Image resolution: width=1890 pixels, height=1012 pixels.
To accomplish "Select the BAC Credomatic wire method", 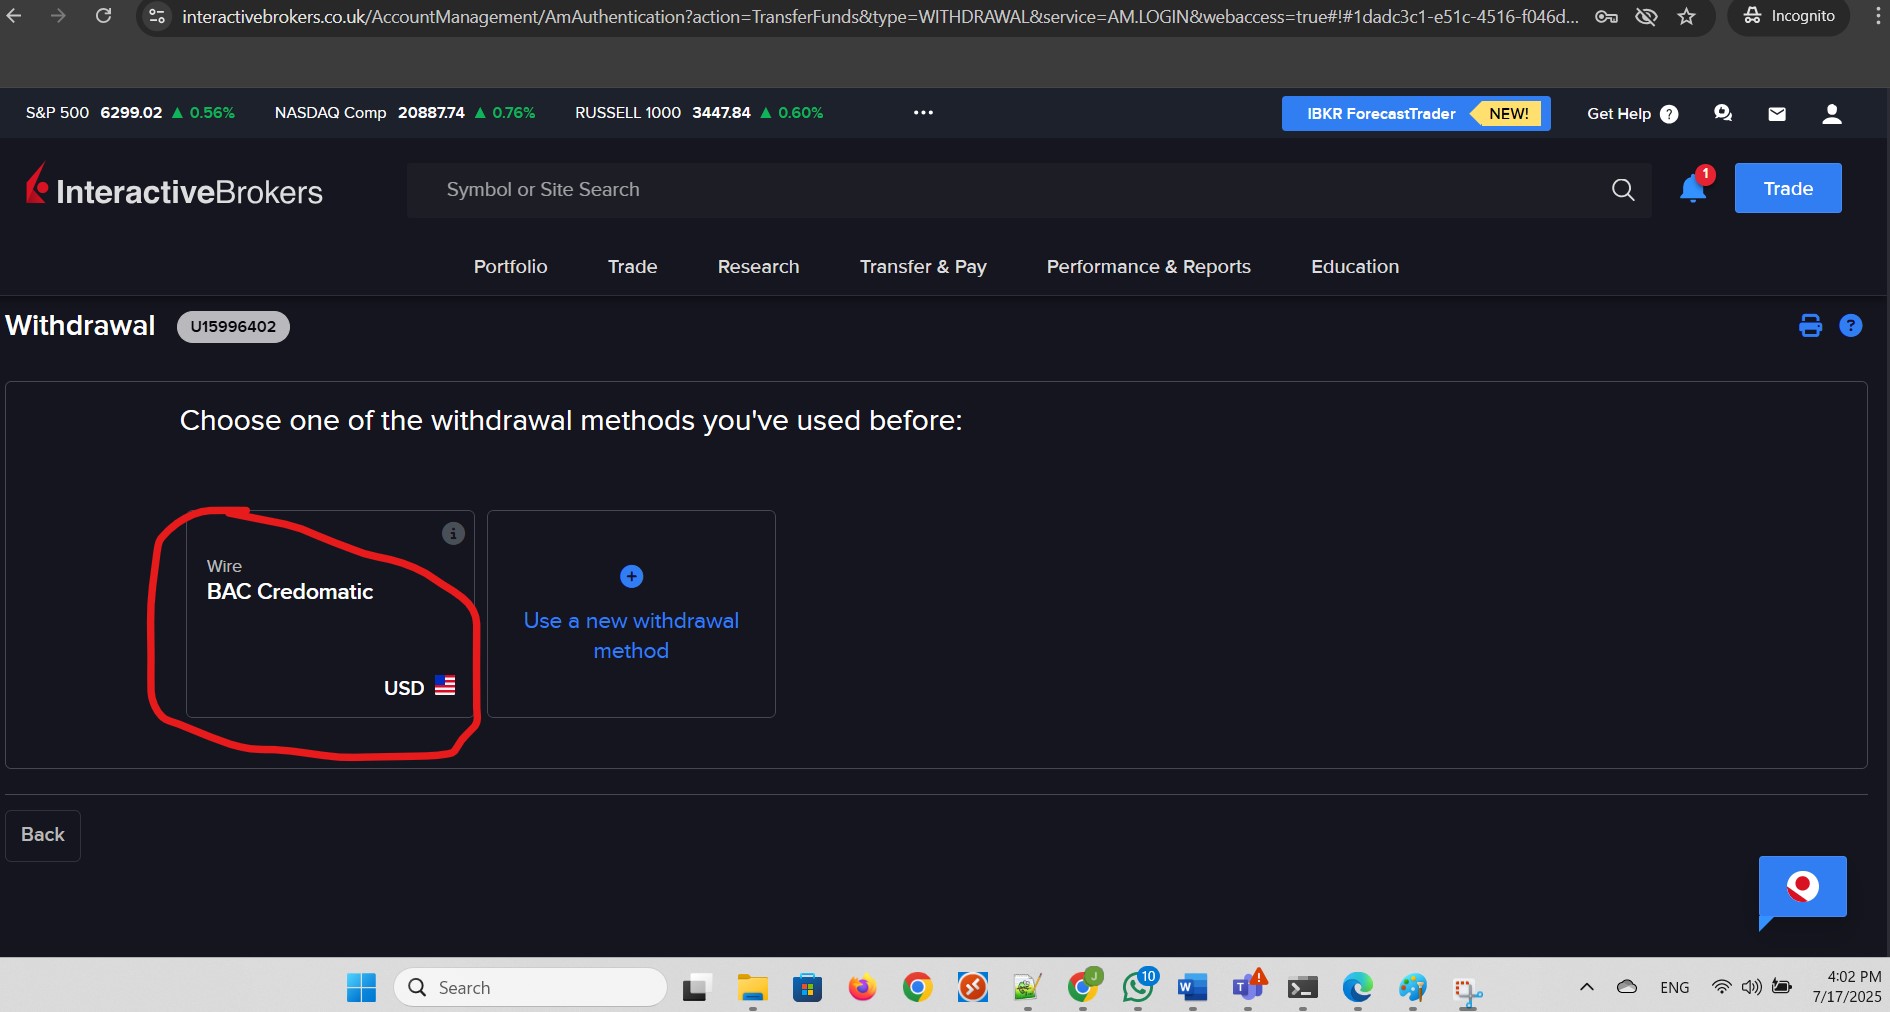I will tap(330, 614).
